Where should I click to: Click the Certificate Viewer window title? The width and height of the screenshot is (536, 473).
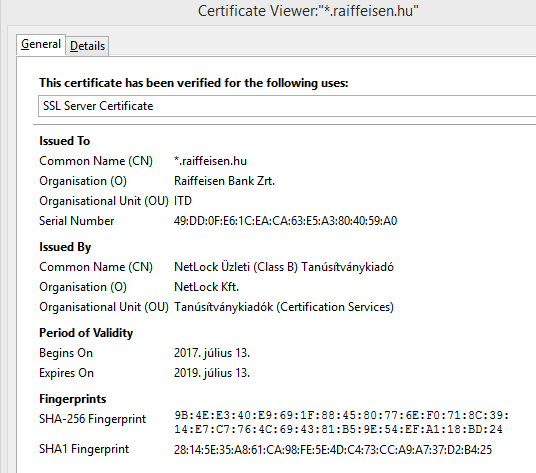click(308, 11)
